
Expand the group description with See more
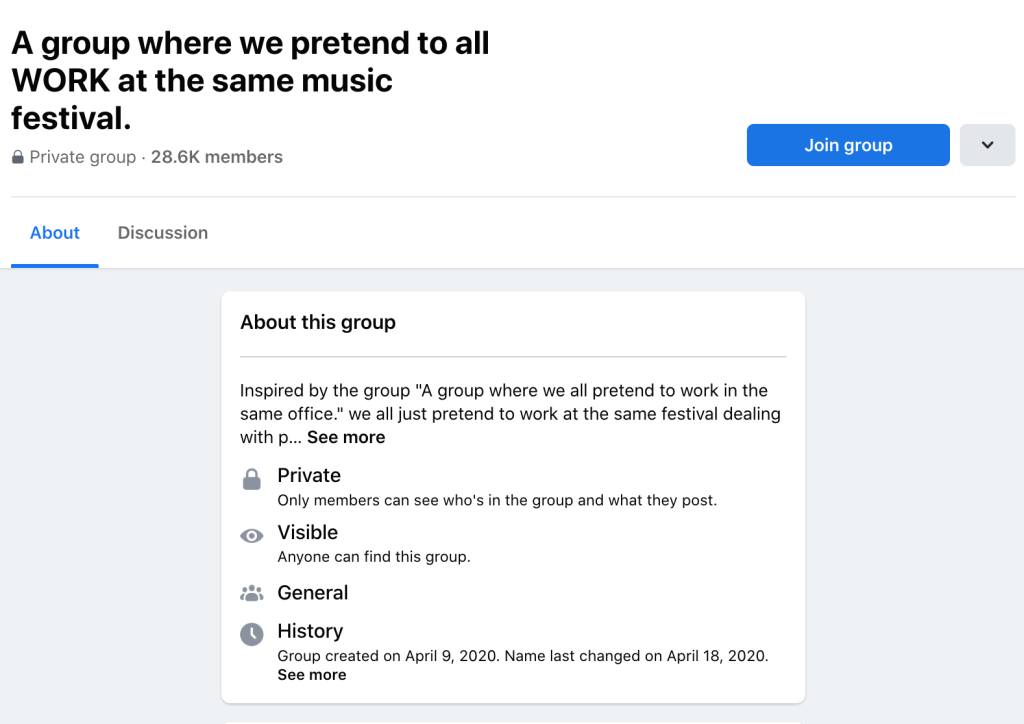tap(346, 437)
